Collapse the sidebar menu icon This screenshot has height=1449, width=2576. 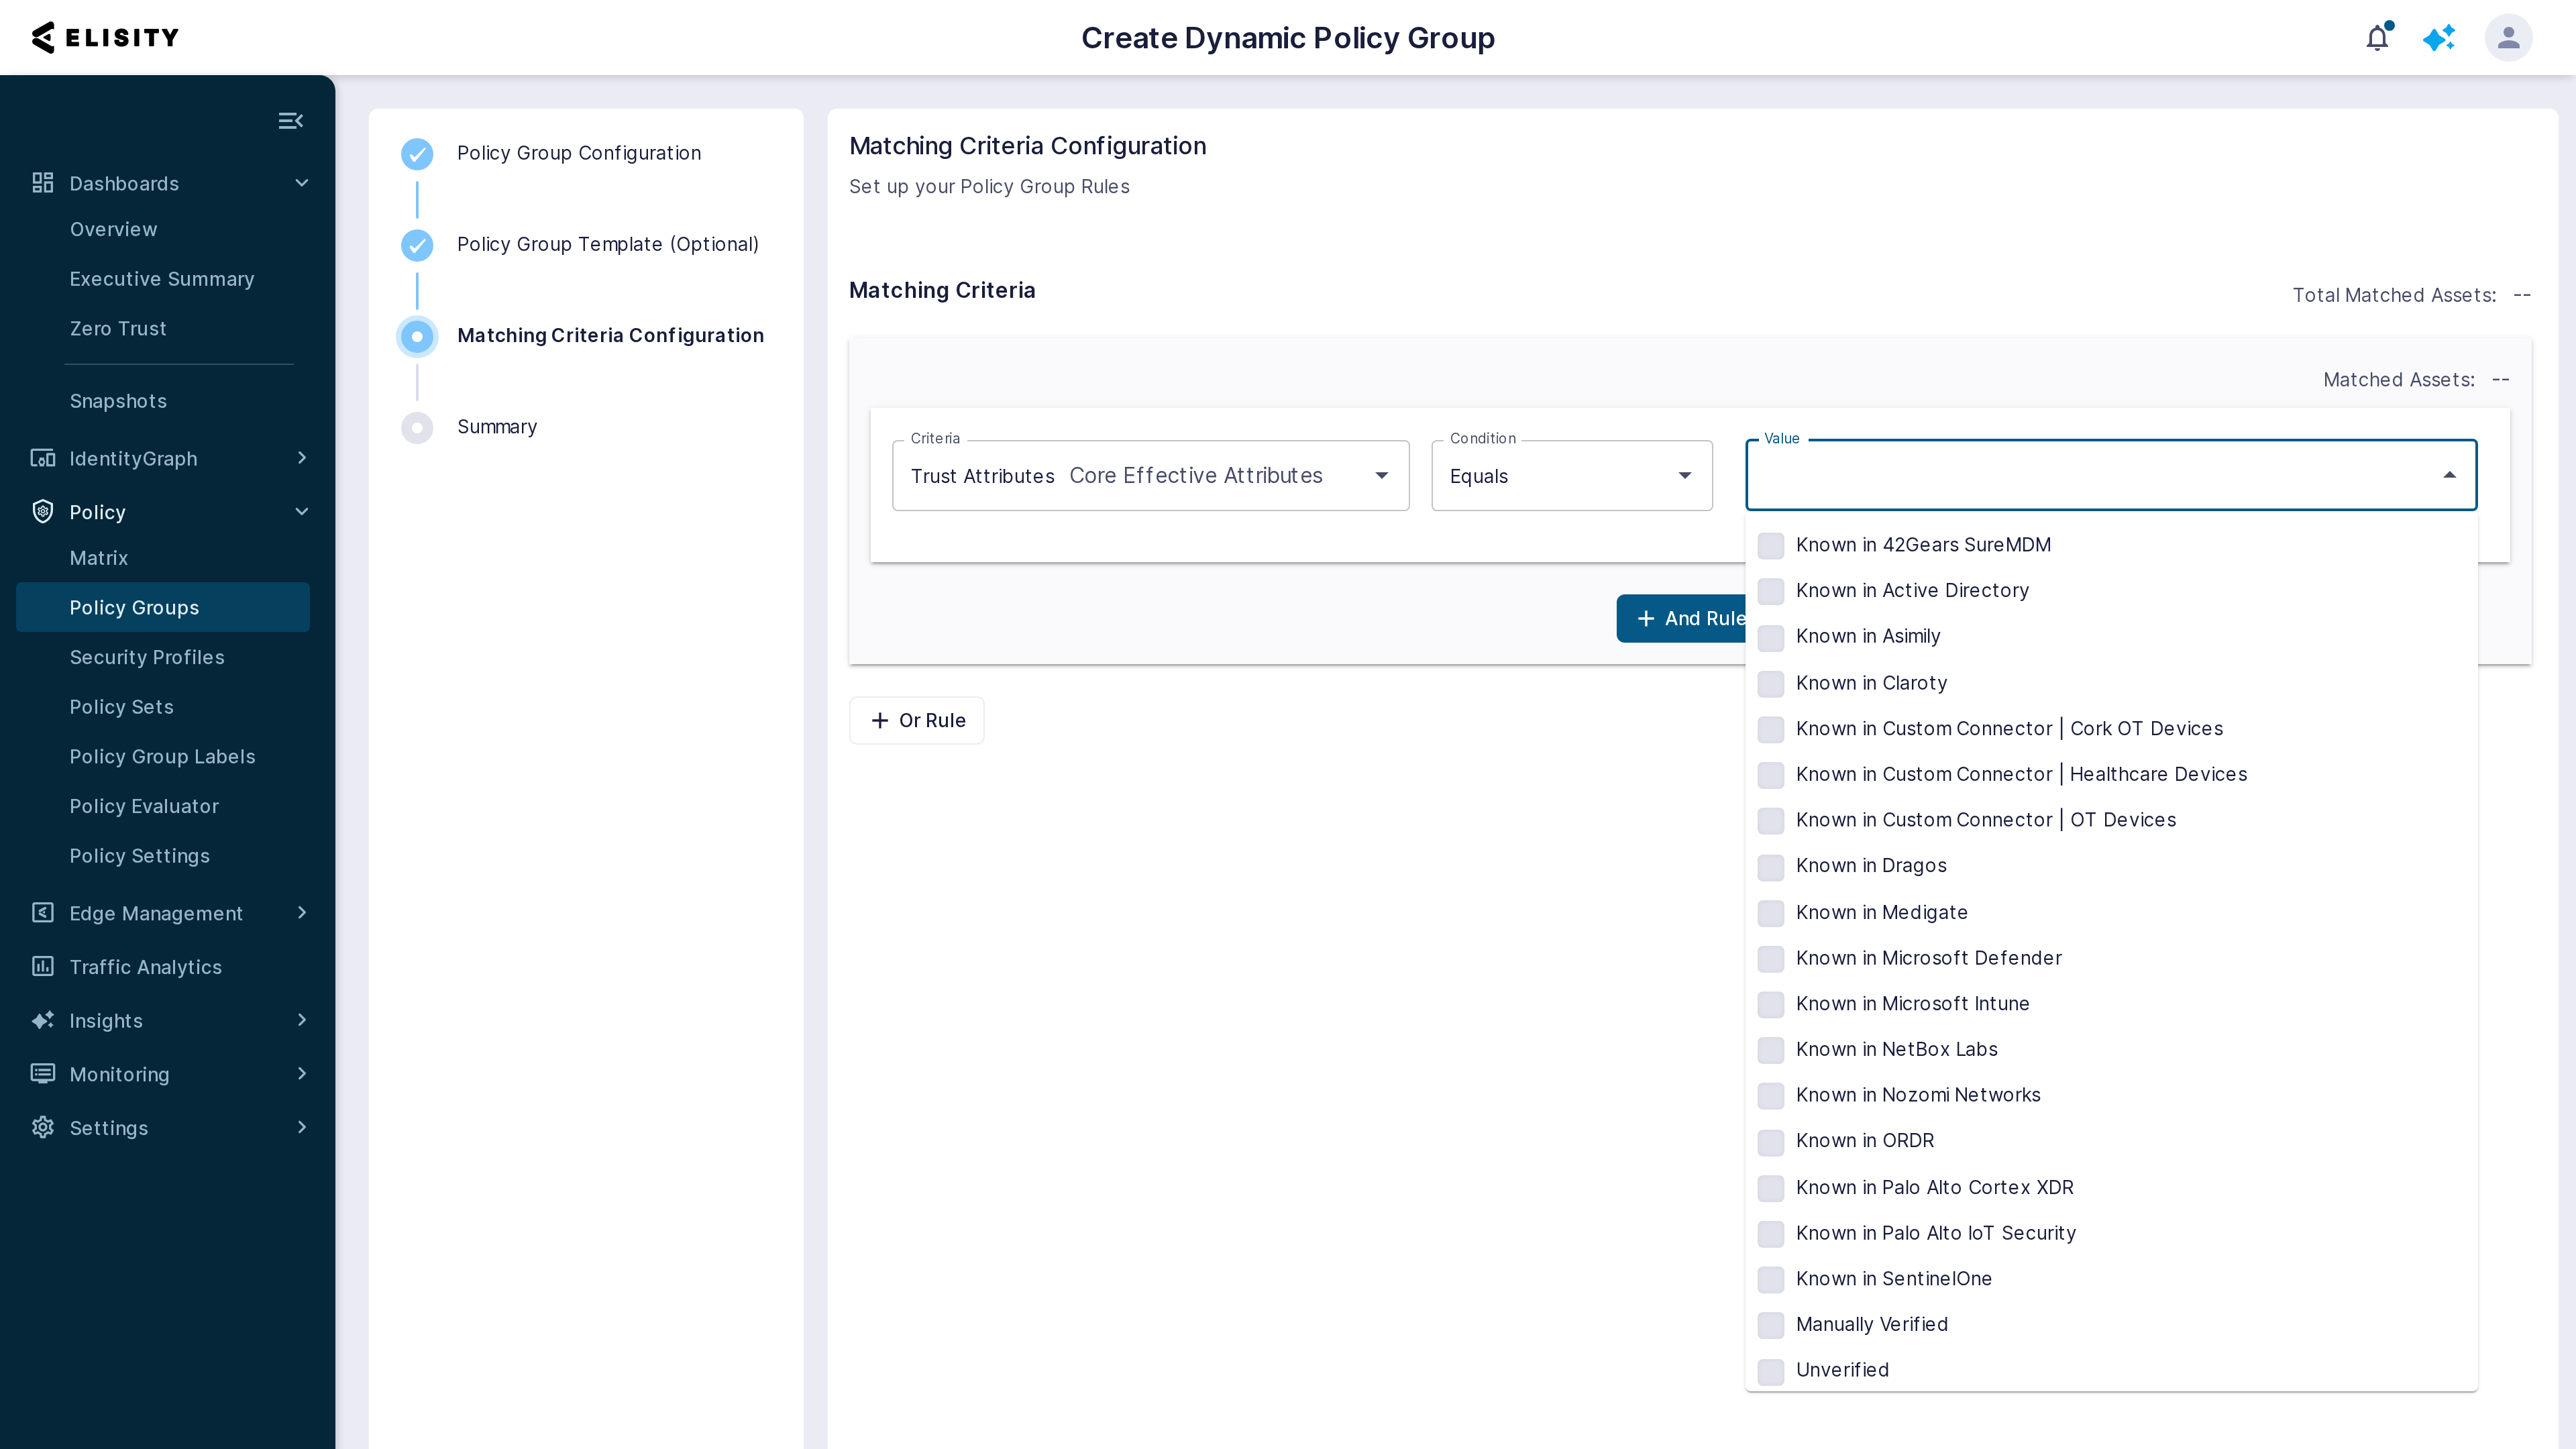point(290,121)
